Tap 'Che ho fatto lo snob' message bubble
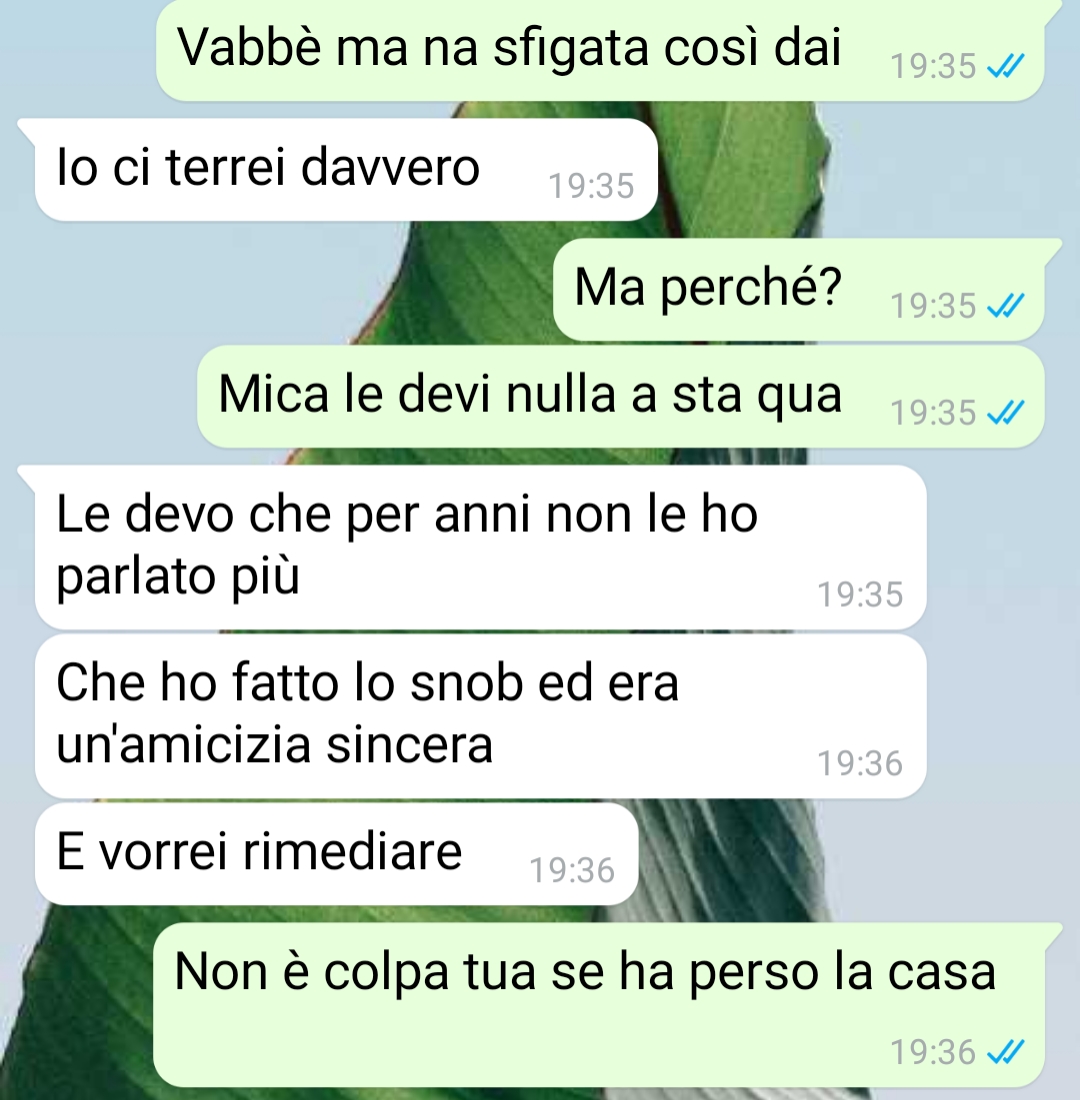 pos(481,716)
